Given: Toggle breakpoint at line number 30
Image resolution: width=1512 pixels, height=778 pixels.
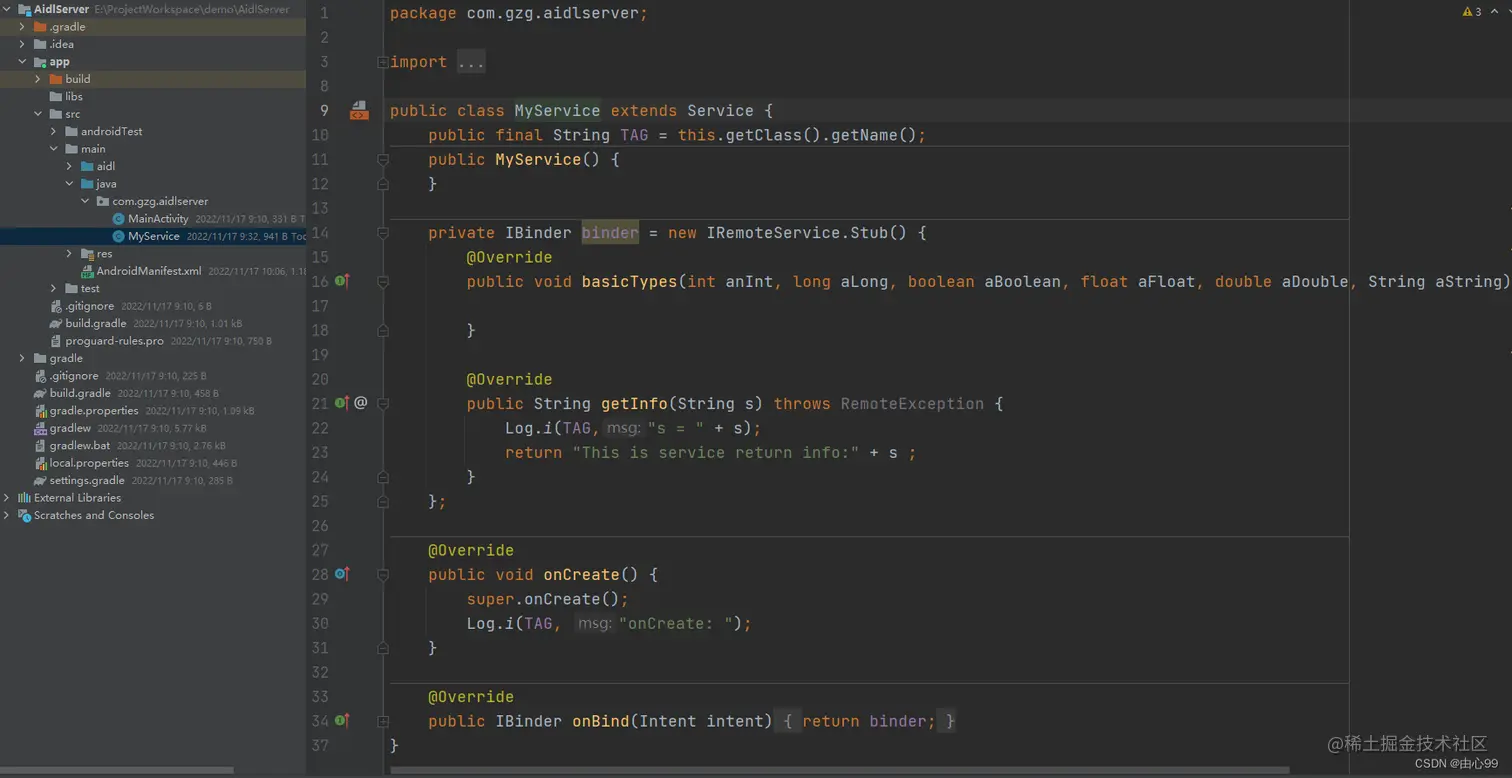Looking at the screenshot, I should point(320,623).
